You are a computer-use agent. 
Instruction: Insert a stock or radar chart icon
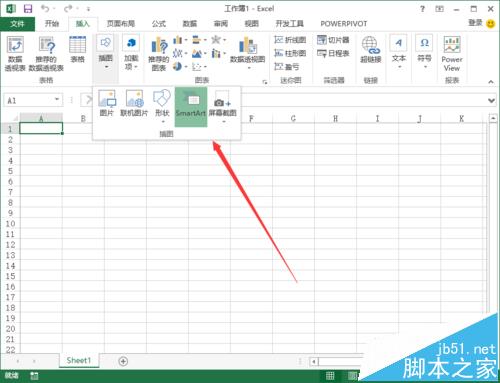tap(218, 40)
